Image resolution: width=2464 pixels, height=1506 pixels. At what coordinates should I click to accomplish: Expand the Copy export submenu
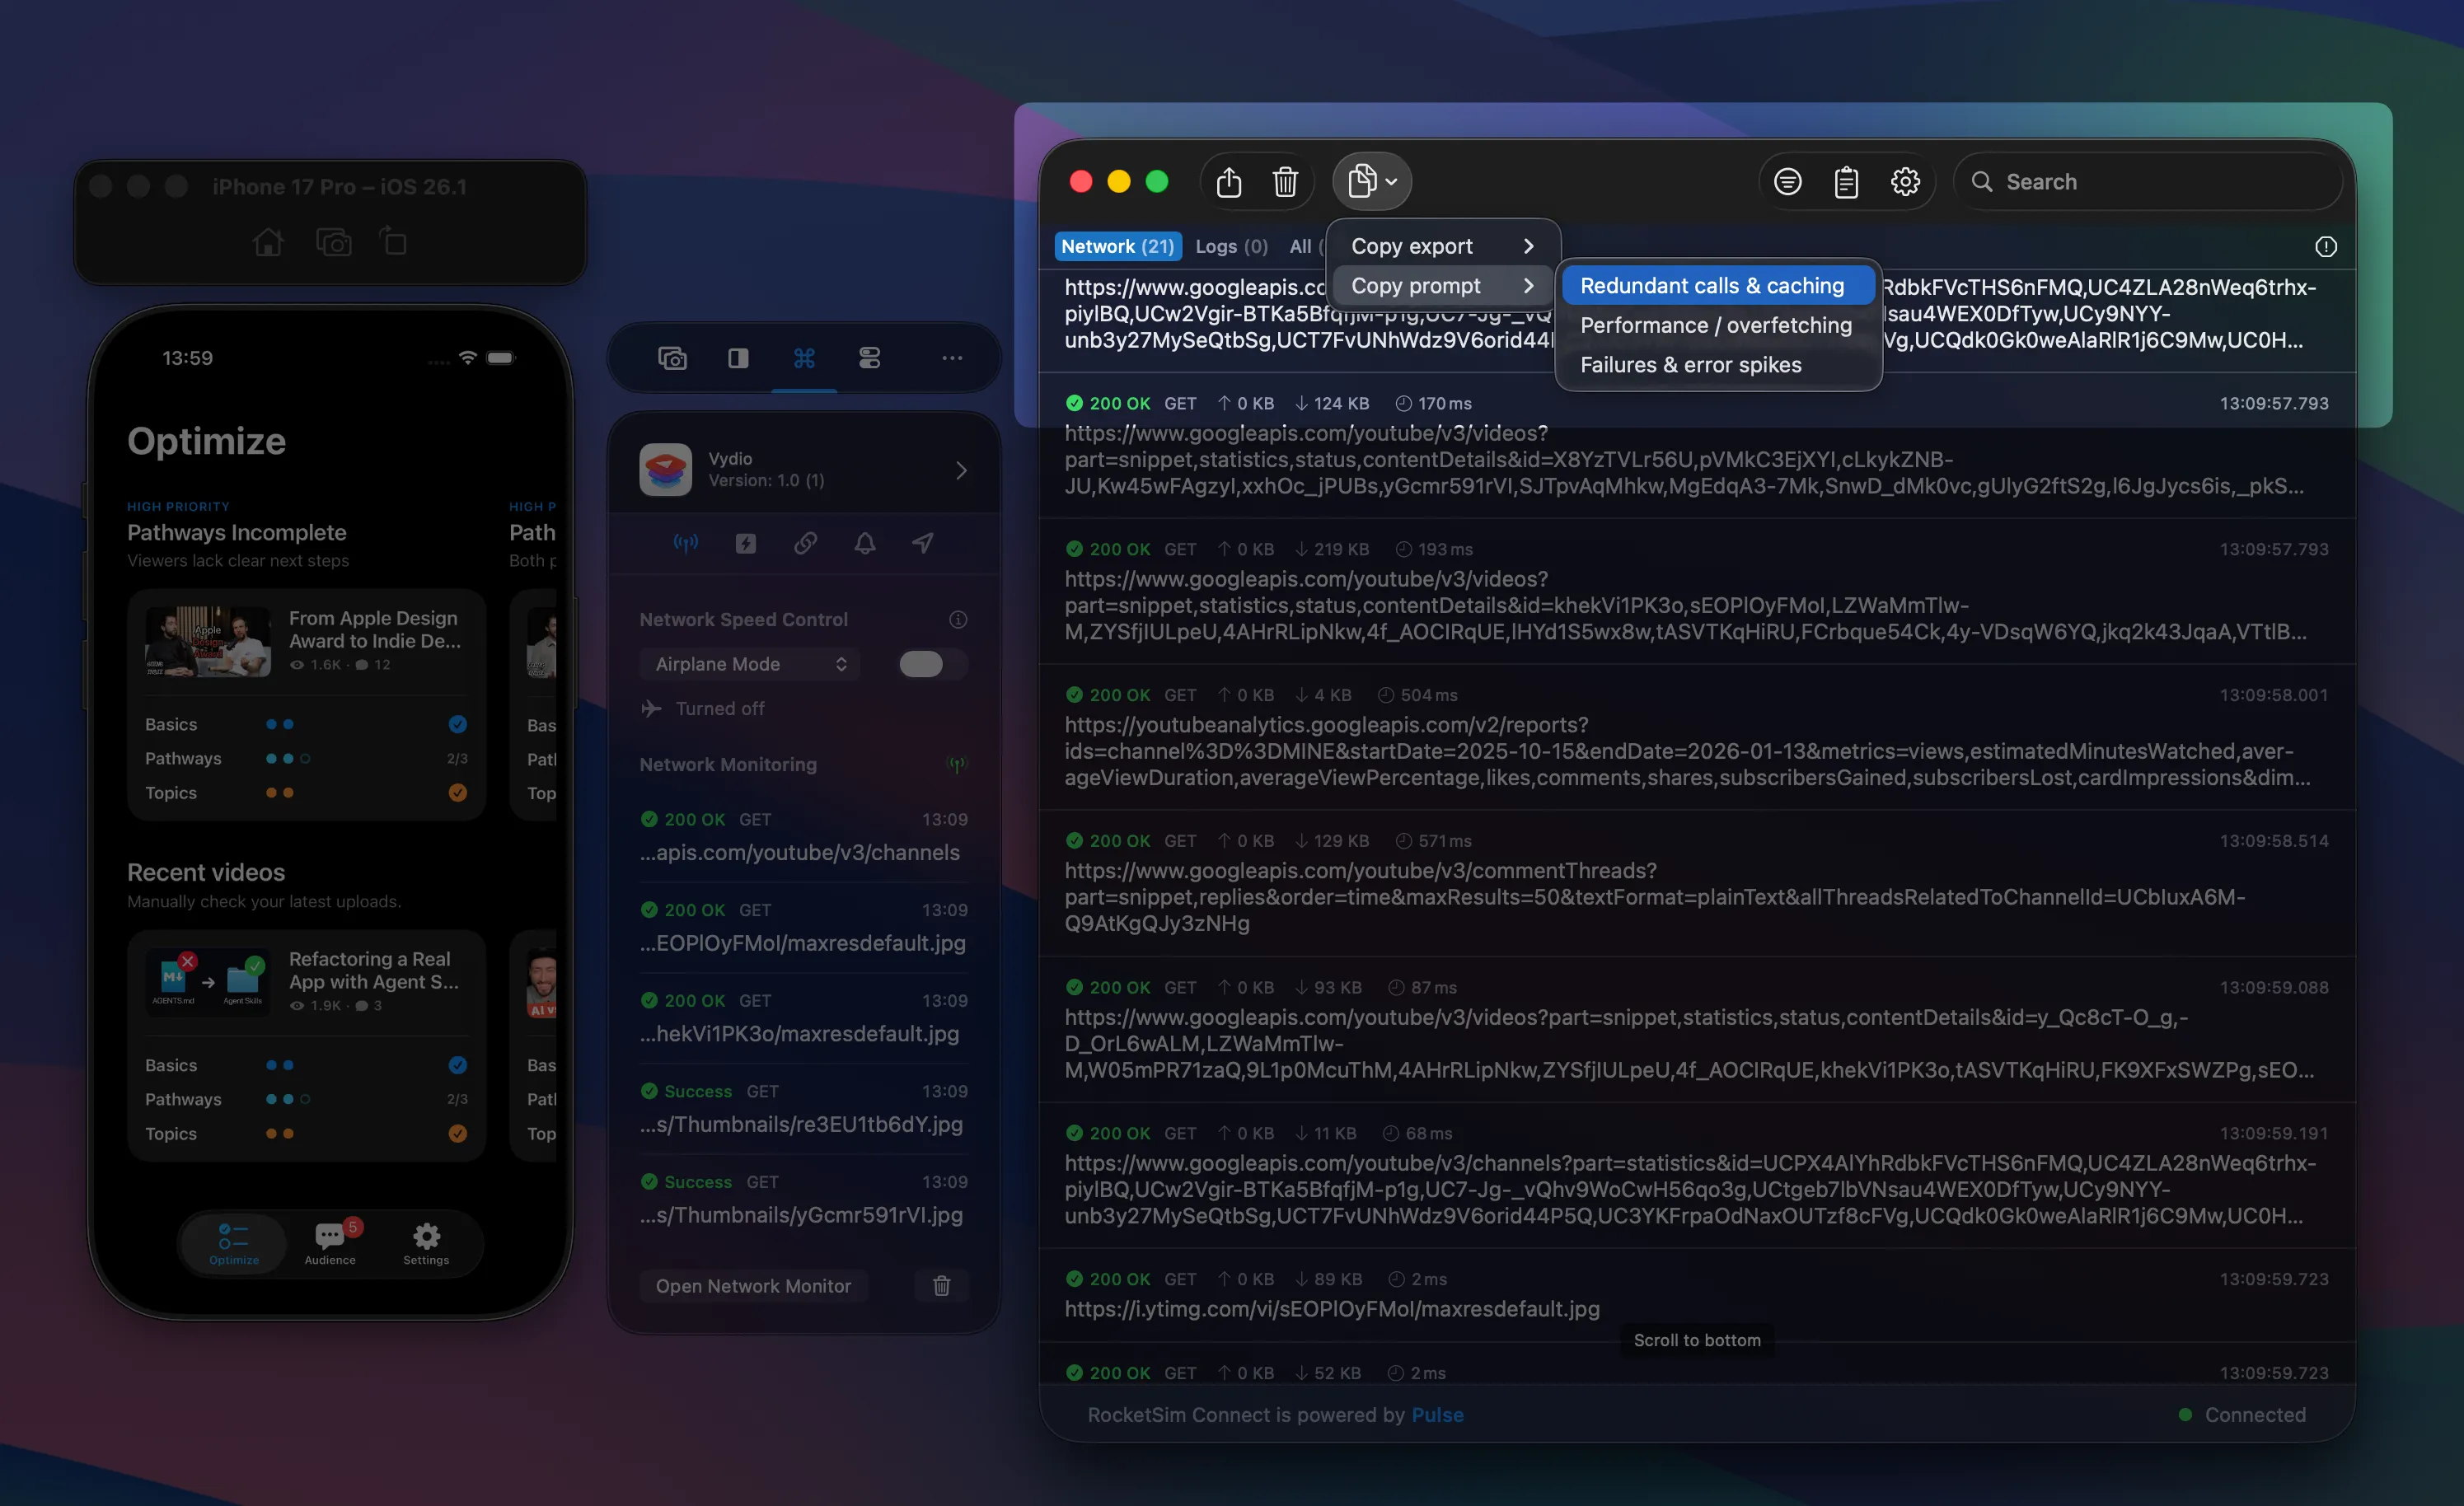[1442, 246]
